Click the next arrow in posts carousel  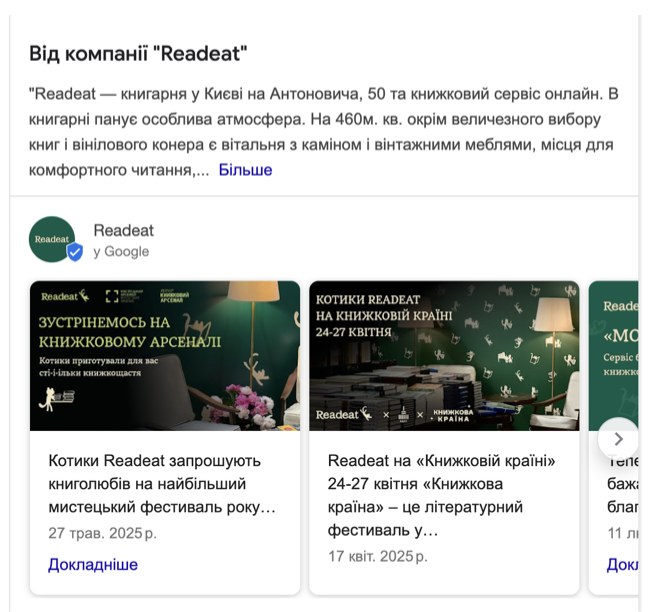click(x=618, y=439)
